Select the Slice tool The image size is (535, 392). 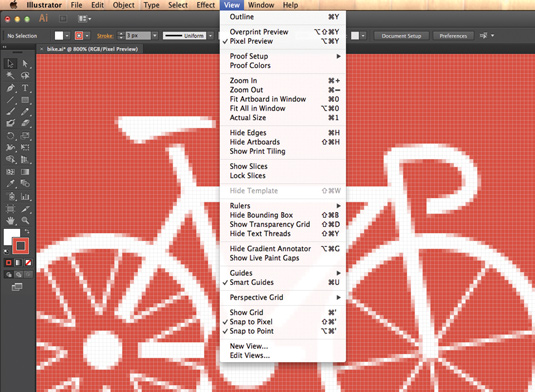click(x=25, y=208)
